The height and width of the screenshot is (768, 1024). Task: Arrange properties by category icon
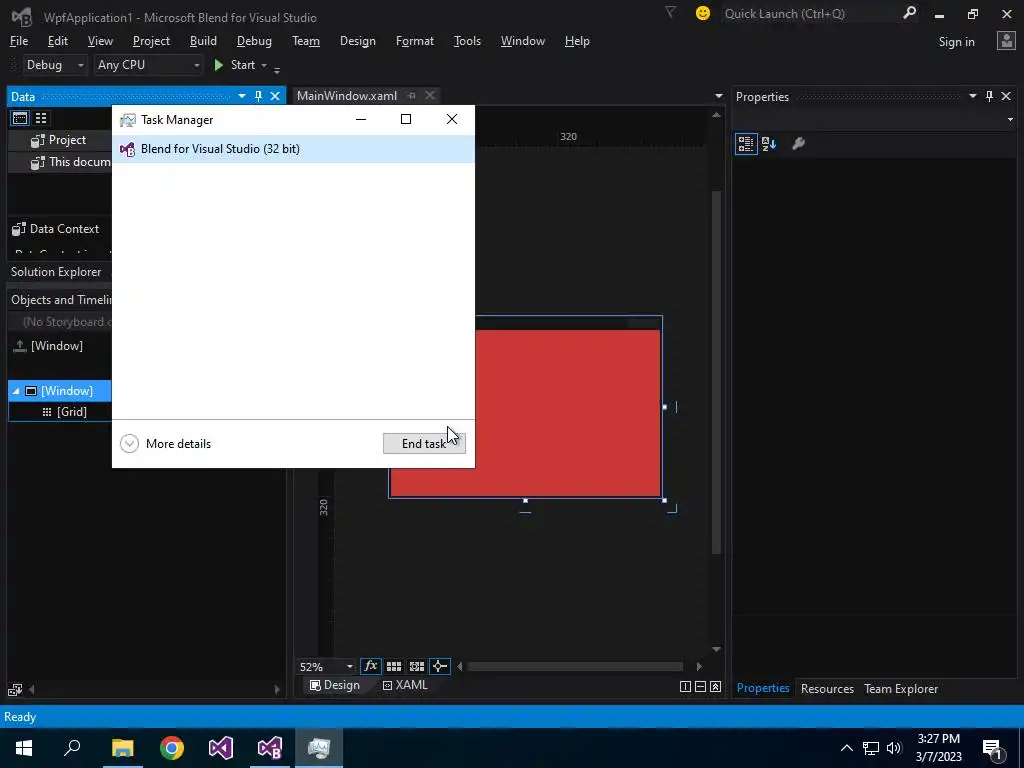746,144
